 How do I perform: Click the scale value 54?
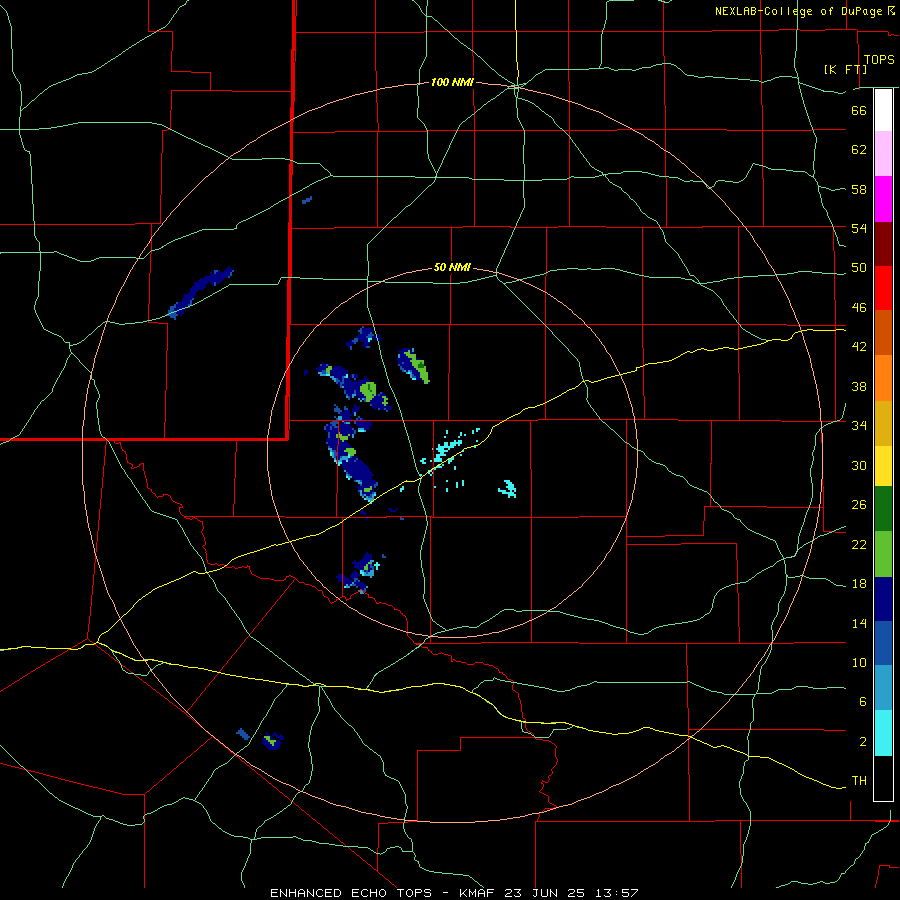point(859,228)
